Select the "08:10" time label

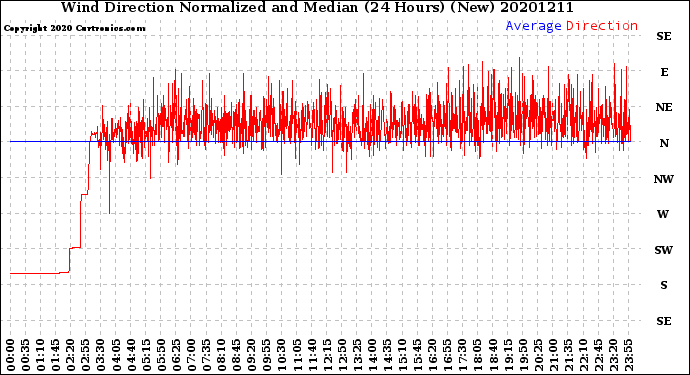pyautogui.click(x=221, y=355)
